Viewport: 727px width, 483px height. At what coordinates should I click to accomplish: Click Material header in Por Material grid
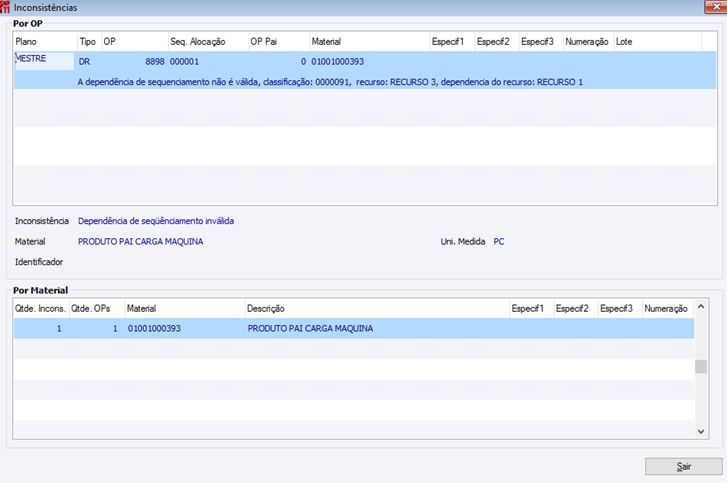click(185, 308)
